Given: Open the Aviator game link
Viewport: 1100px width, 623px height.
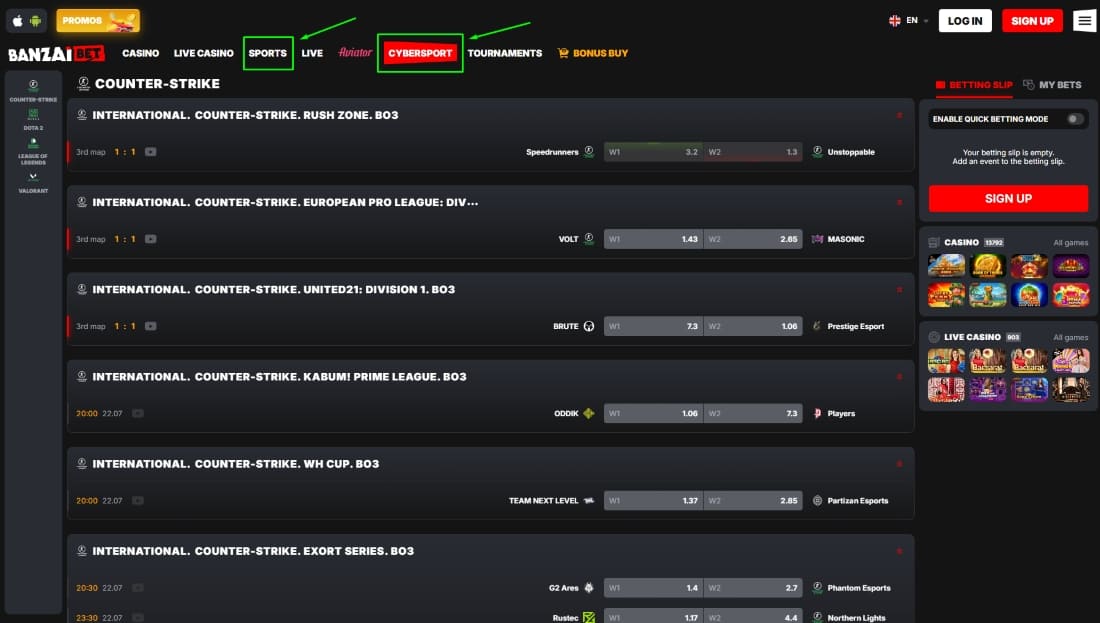Looking at the screenshot, I should click(355, 53).
